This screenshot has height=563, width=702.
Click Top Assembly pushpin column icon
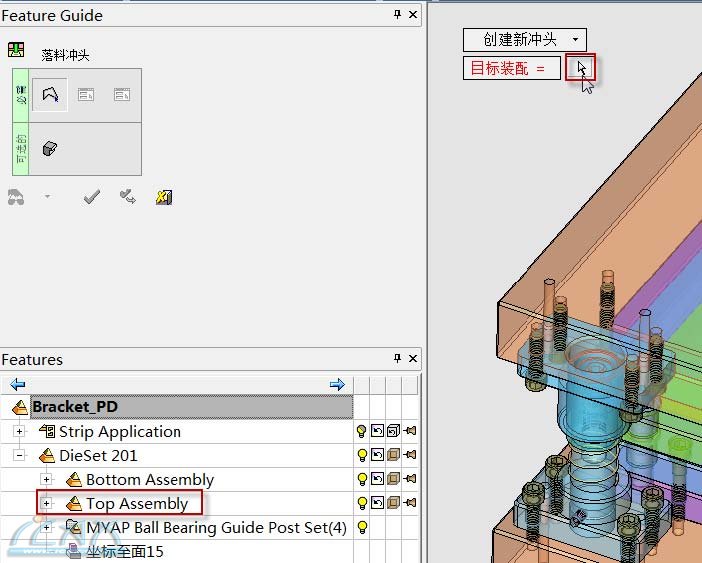pyautogui.click(x=410, y=503)
